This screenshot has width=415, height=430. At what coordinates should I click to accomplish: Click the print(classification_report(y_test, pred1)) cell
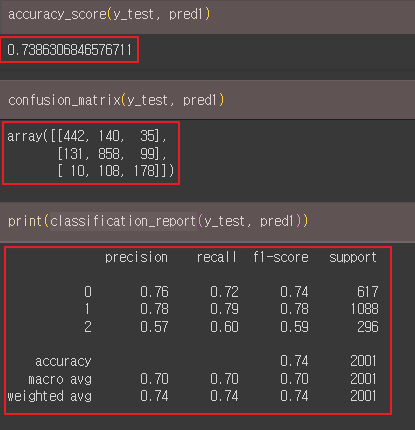tap(207, 222)
